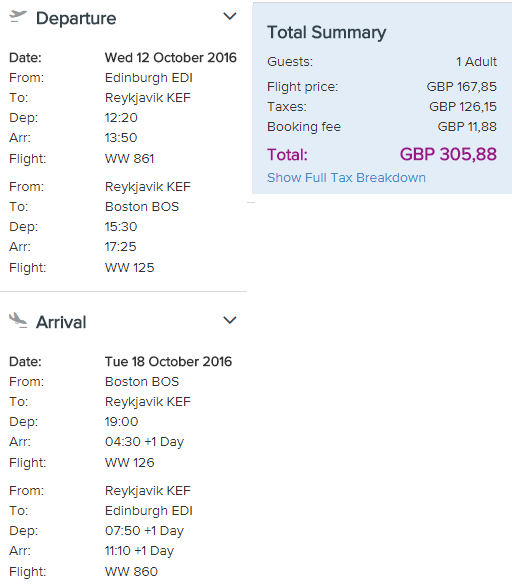Select the Total Summary heading
The height and width of the screenshot is (584, 512).
coord(327,33)
